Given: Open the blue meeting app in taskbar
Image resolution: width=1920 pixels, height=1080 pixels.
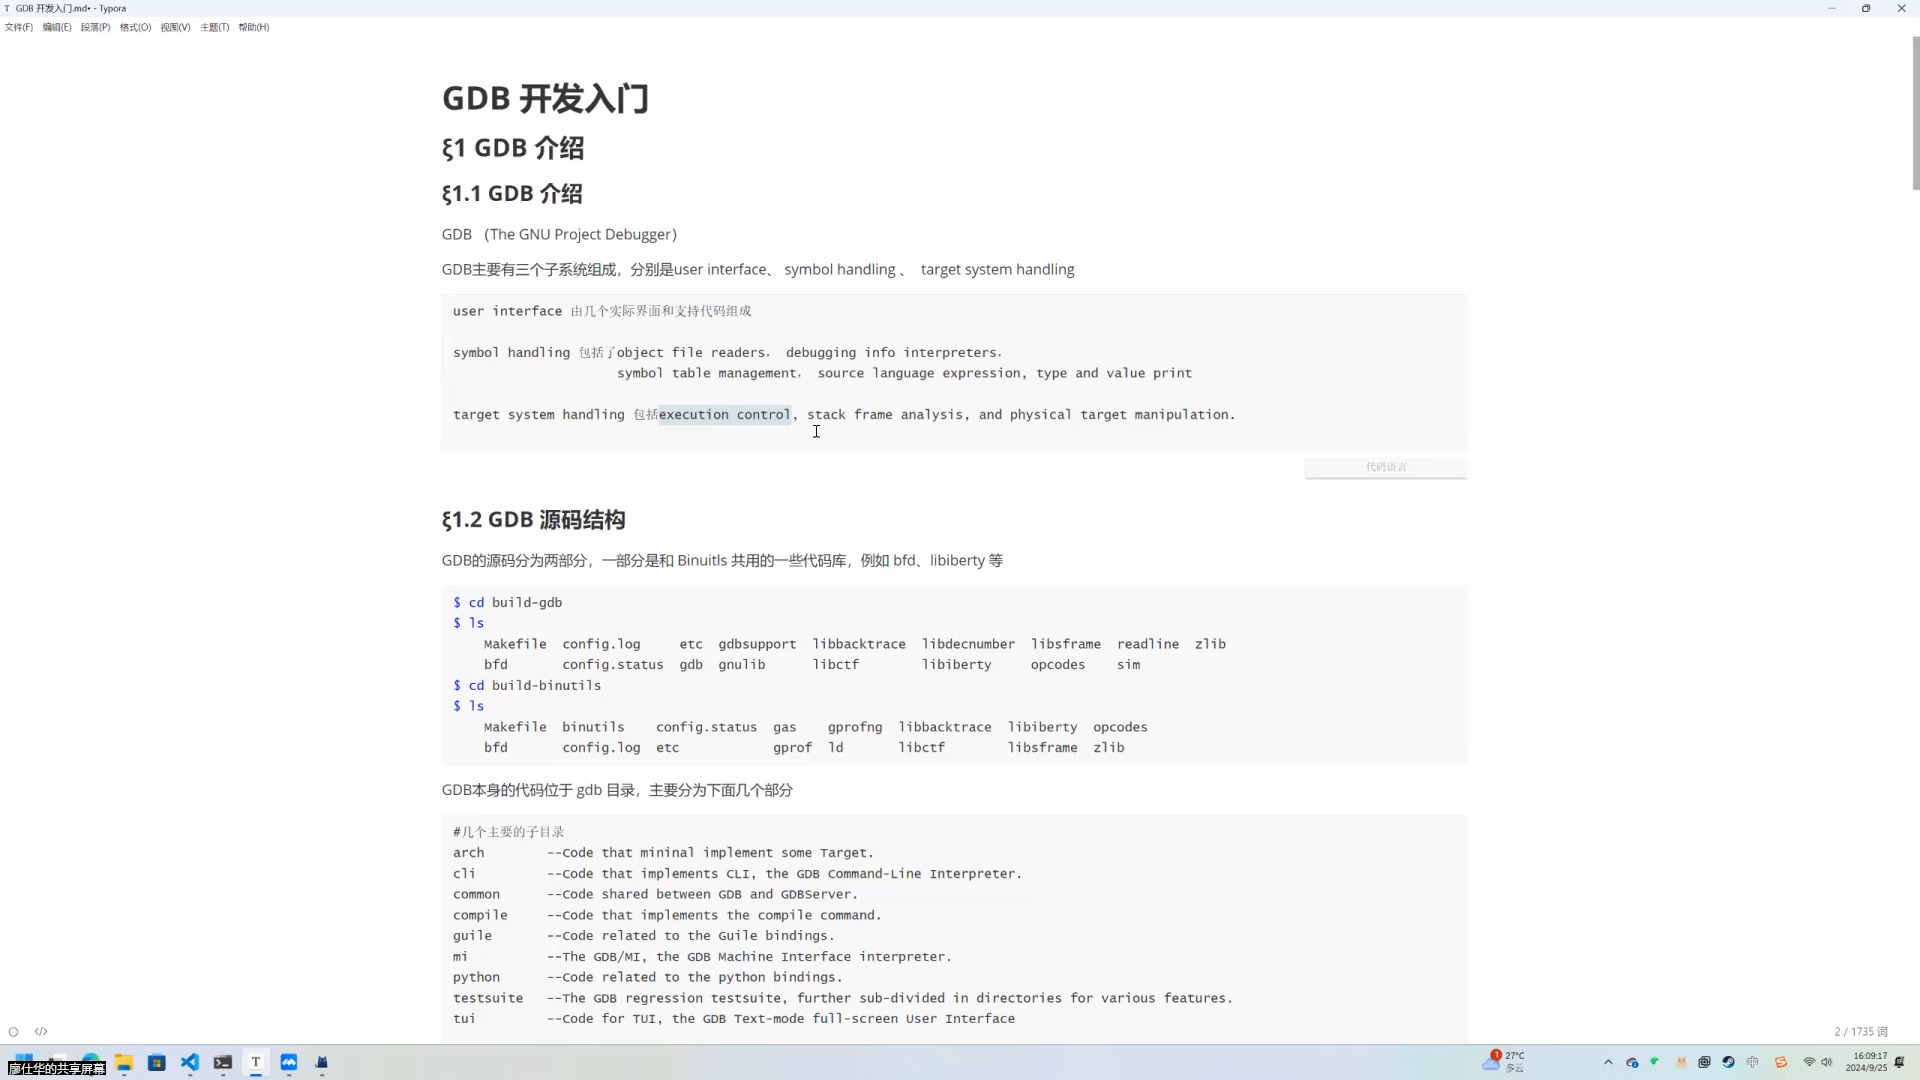Looking at the screenshot, I should point(289,1062).
